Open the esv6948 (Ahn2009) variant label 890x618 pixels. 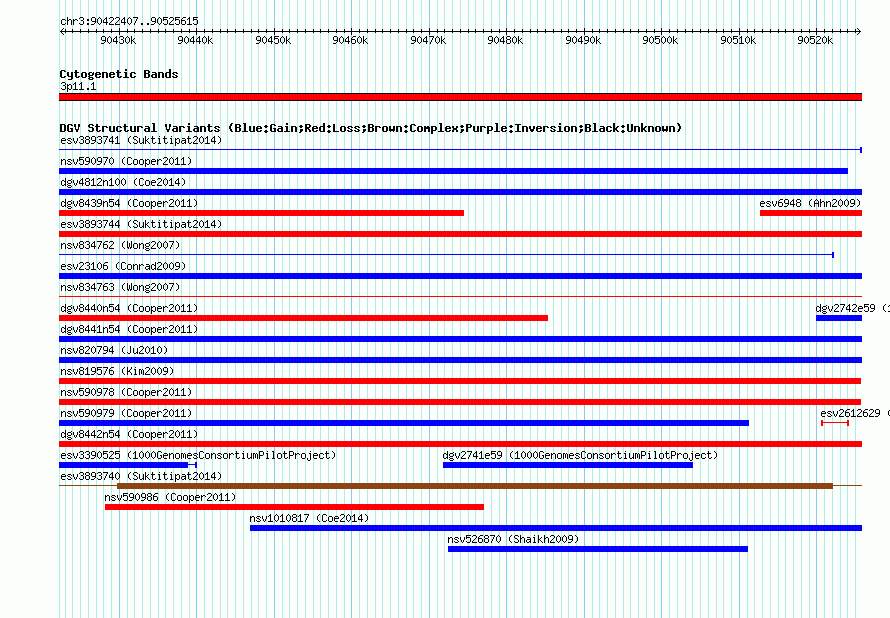pyautogui.click(x=810, y=203)
